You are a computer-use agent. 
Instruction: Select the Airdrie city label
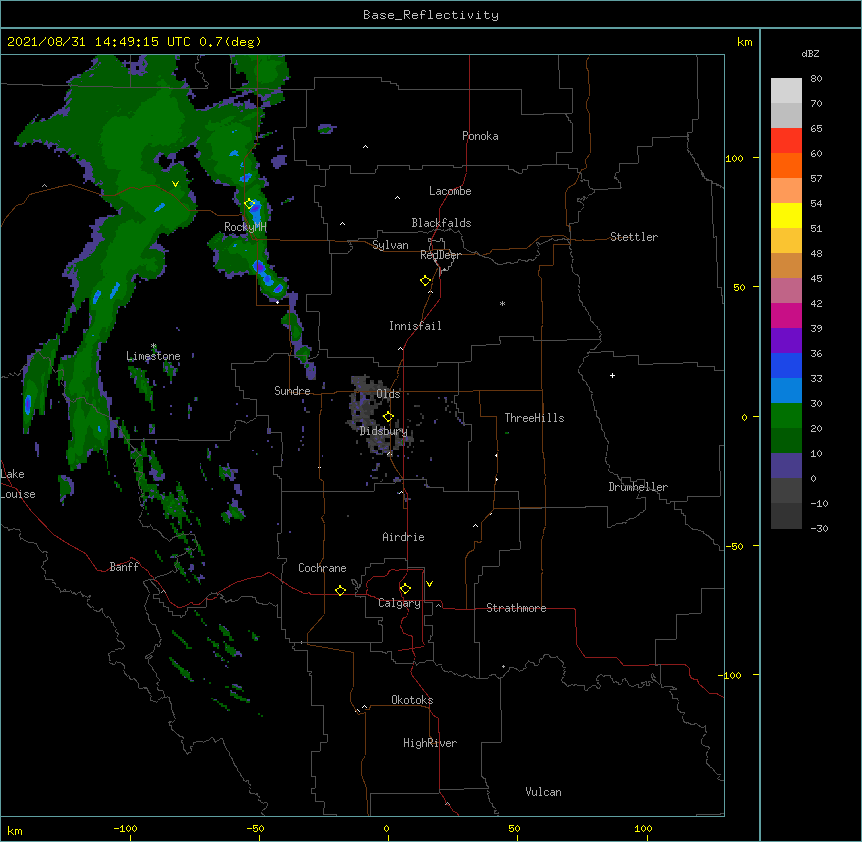point(403,537)
